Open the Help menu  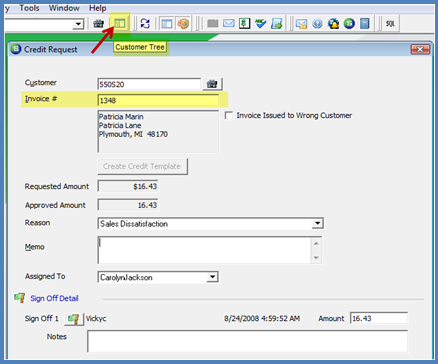click(97, 8)
